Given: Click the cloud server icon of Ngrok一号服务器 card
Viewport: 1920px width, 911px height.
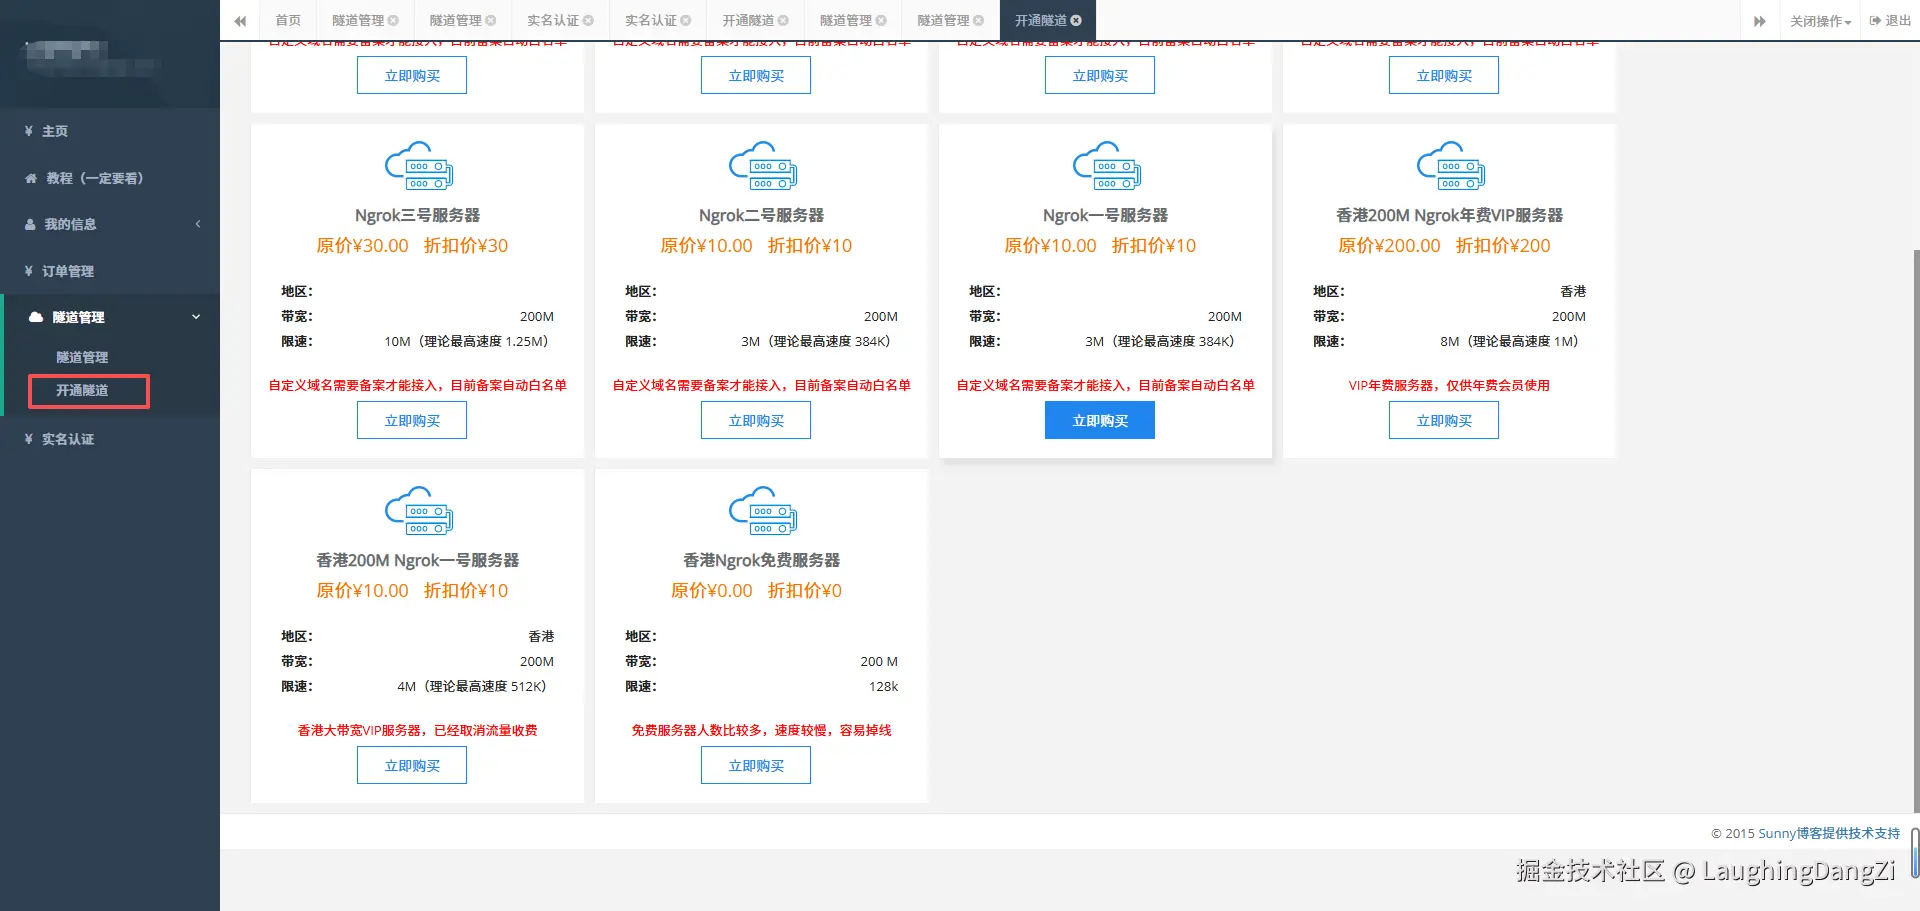Looking at the screenshot, I should coord(1106,166).
